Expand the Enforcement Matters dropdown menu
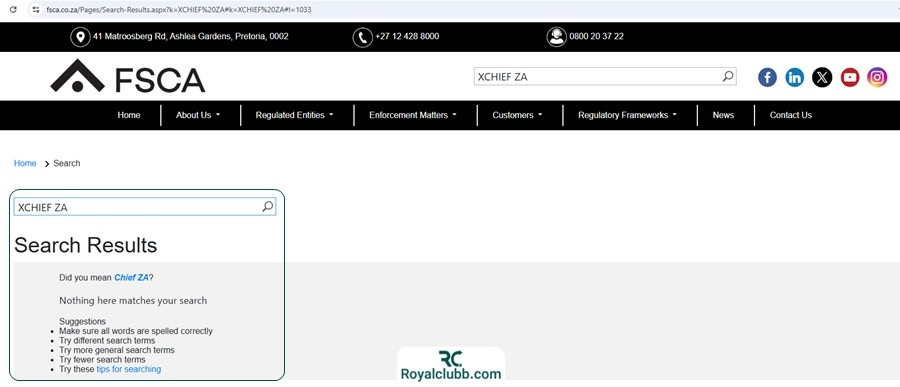This screenshot has width=900, height=387. (413, 115)
